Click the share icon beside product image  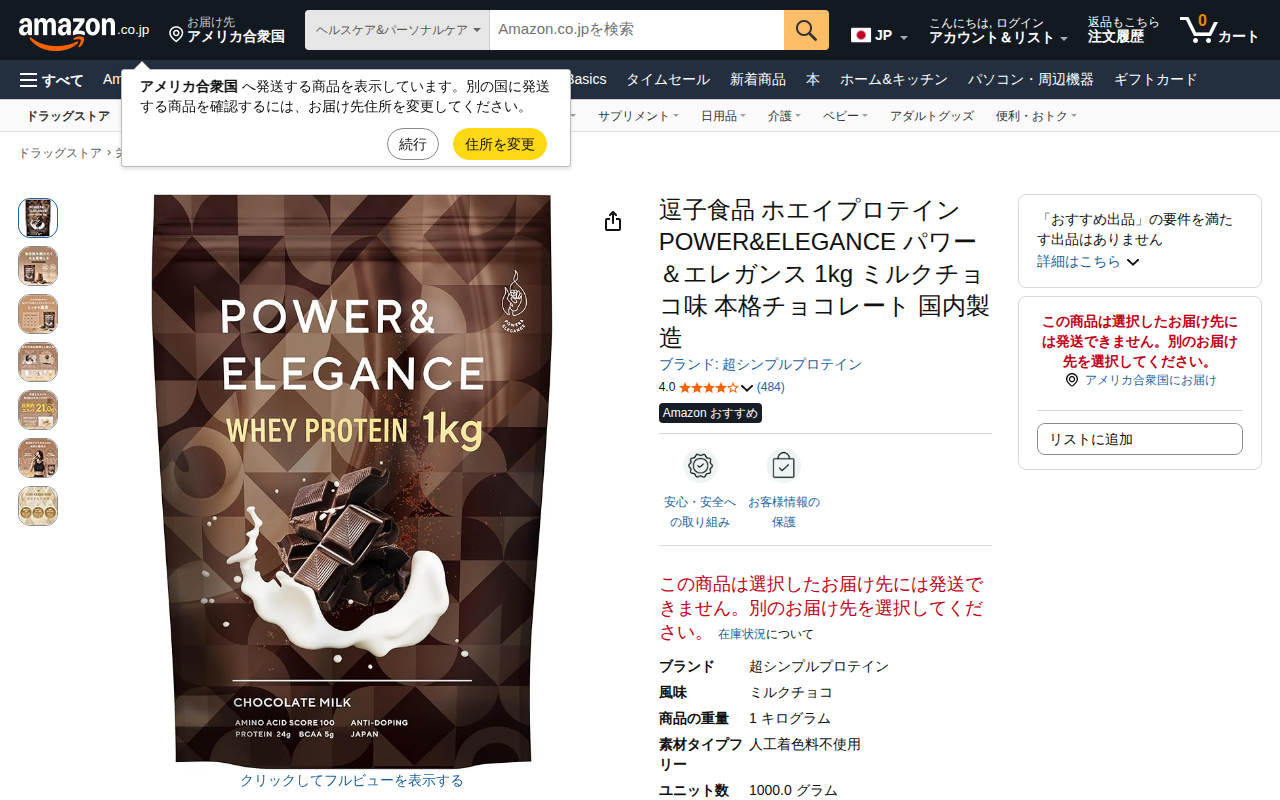613,222
